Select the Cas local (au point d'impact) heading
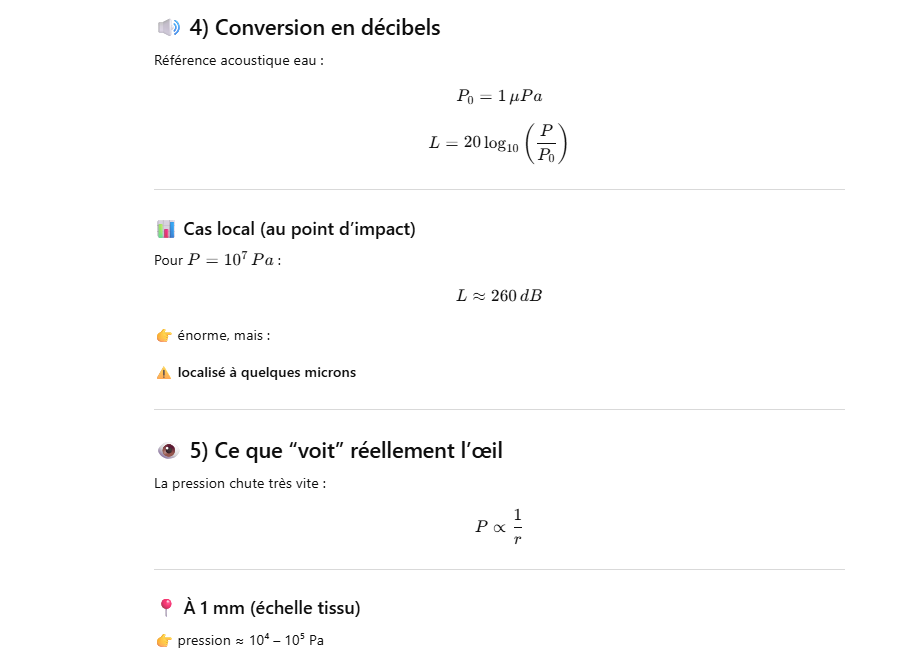Screen dimensions: 897x658 299,229
